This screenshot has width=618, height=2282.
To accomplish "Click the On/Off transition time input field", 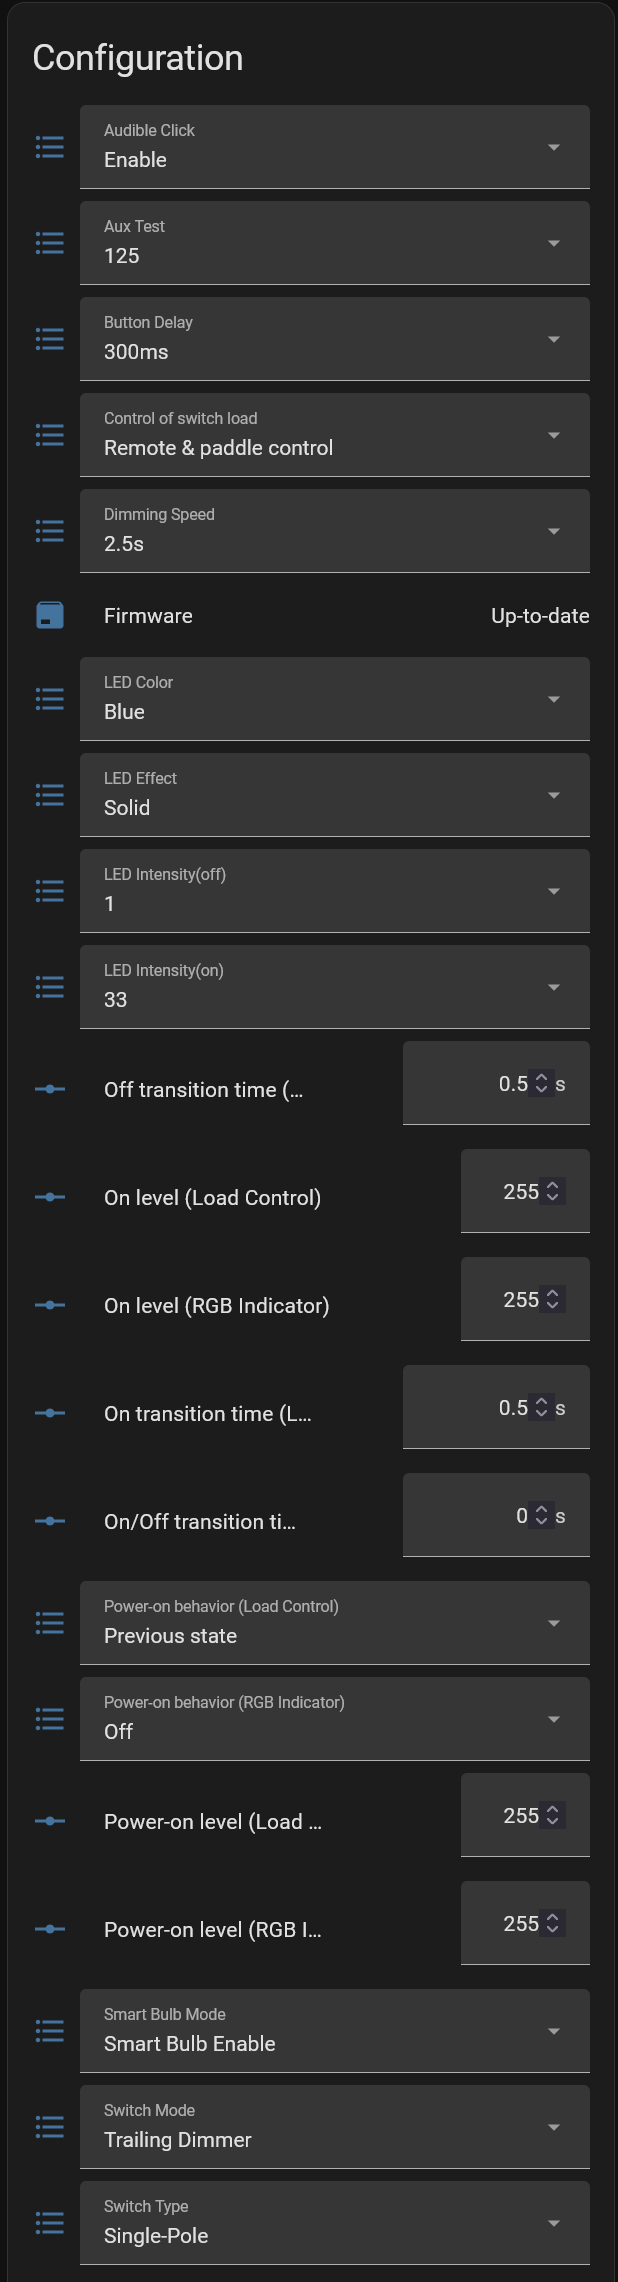I will 496,1515.
